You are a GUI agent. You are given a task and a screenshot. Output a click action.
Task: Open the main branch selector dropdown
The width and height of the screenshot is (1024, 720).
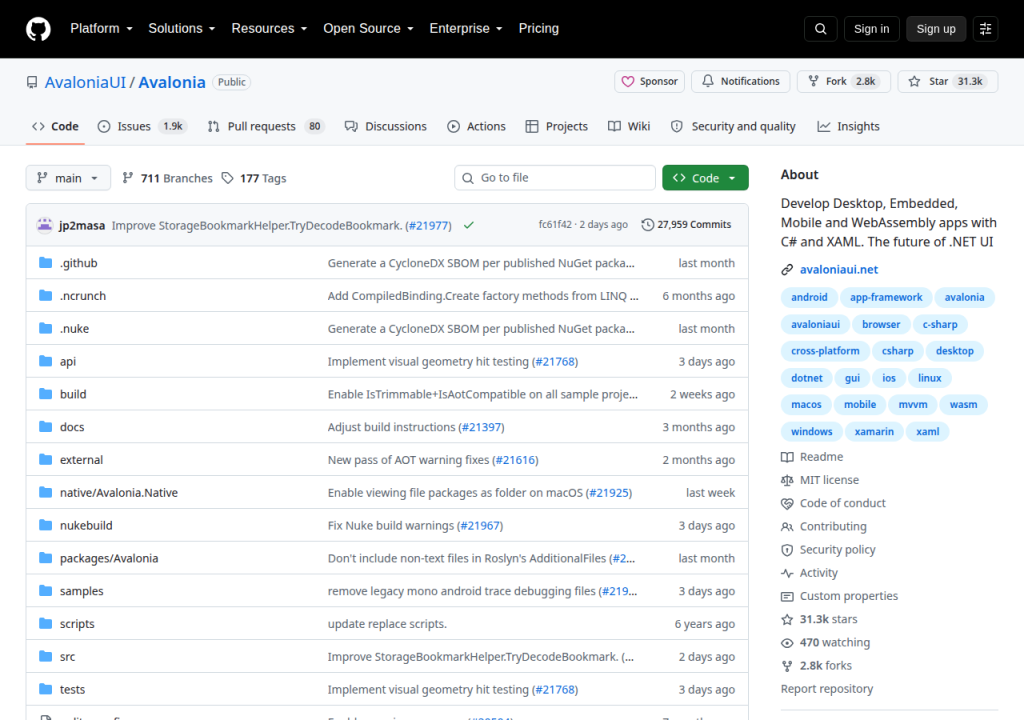click(68, 178)
